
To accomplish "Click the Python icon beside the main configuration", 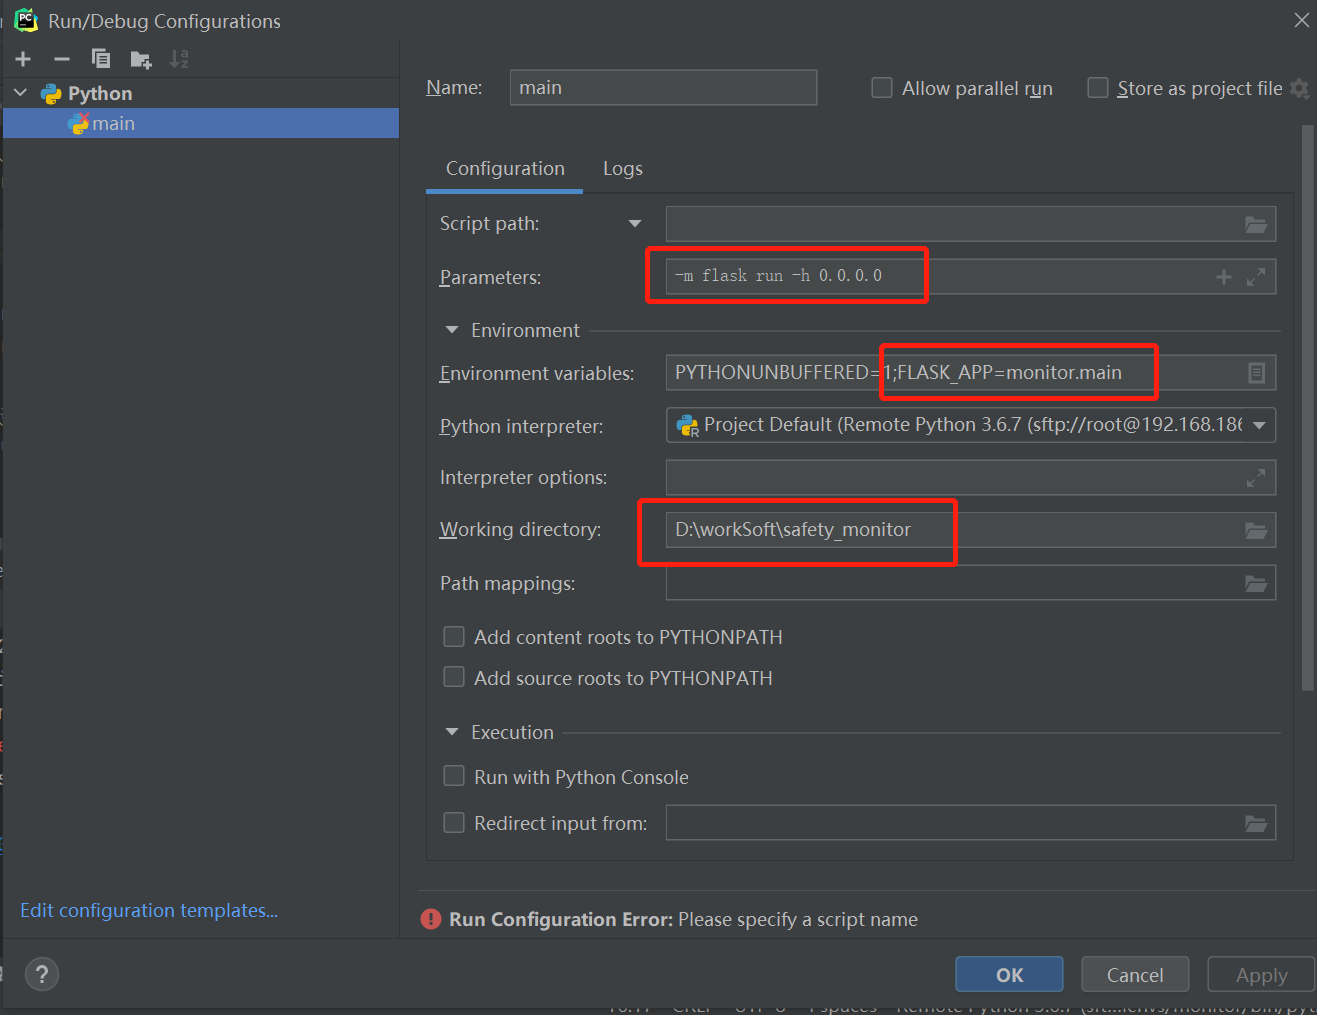I will (x=78, y=123).
